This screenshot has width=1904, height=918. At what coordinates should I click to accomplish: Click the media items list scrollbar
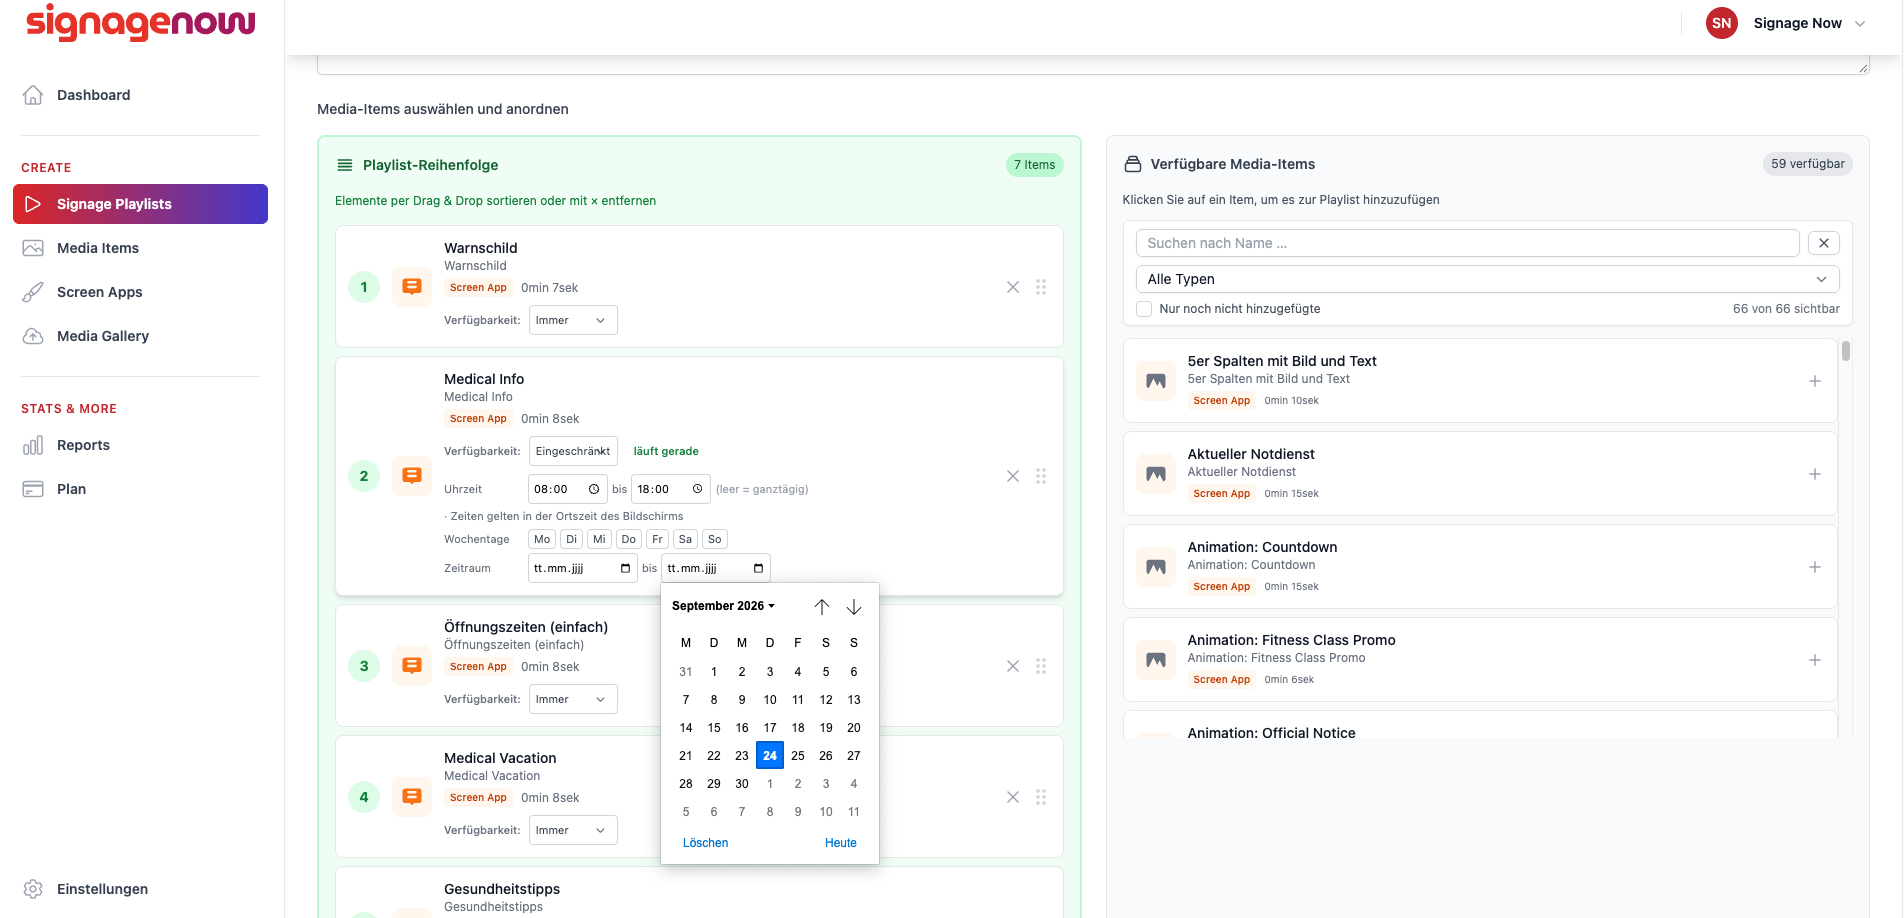pos(1846,351)
